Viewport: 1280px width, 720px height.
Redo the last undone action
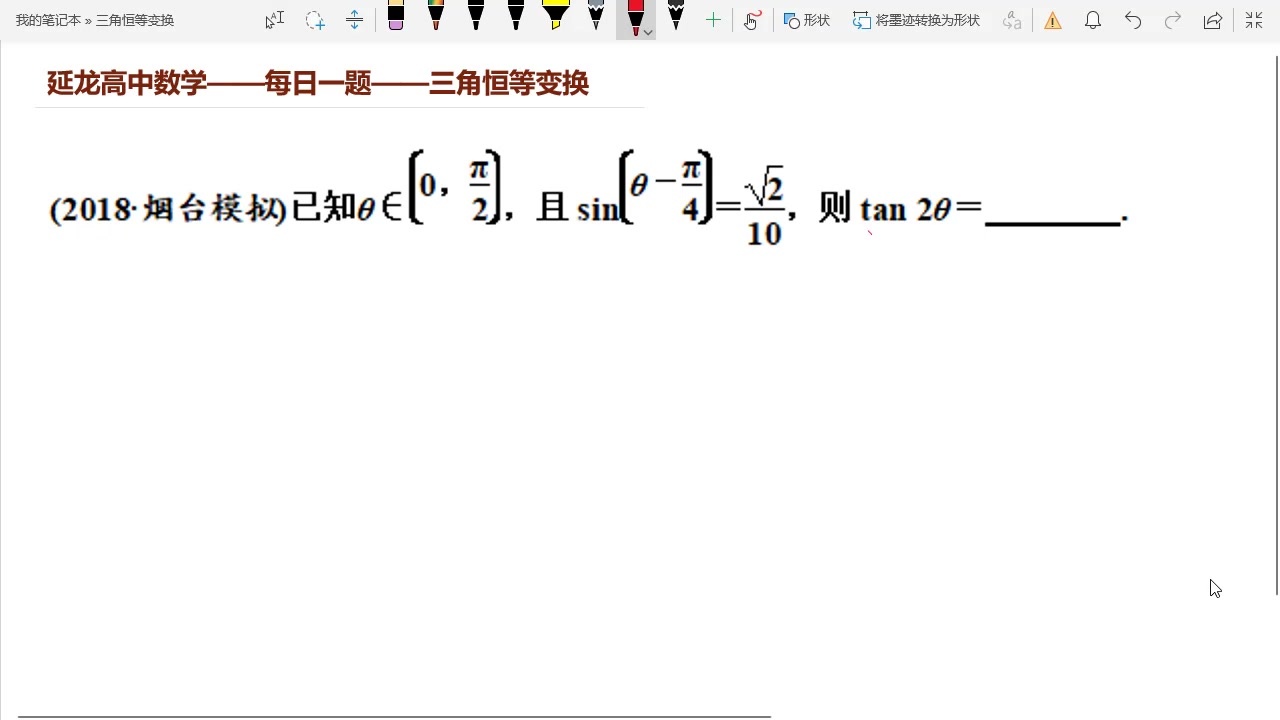pyautogui.click(x=1173, y=20)
